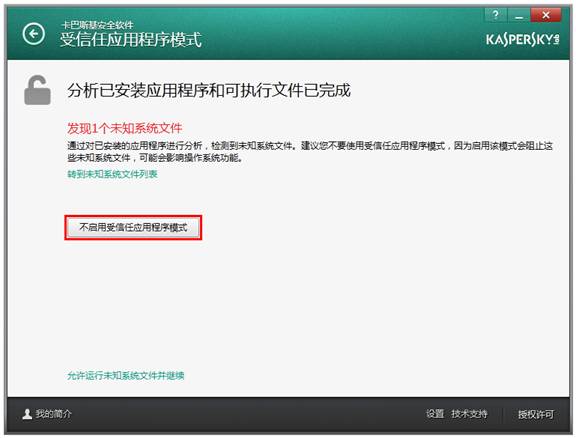Go back using the circled arrow icon
Image resolution: width=576 pixels, height=438 pixels.
tap(34, 34)
